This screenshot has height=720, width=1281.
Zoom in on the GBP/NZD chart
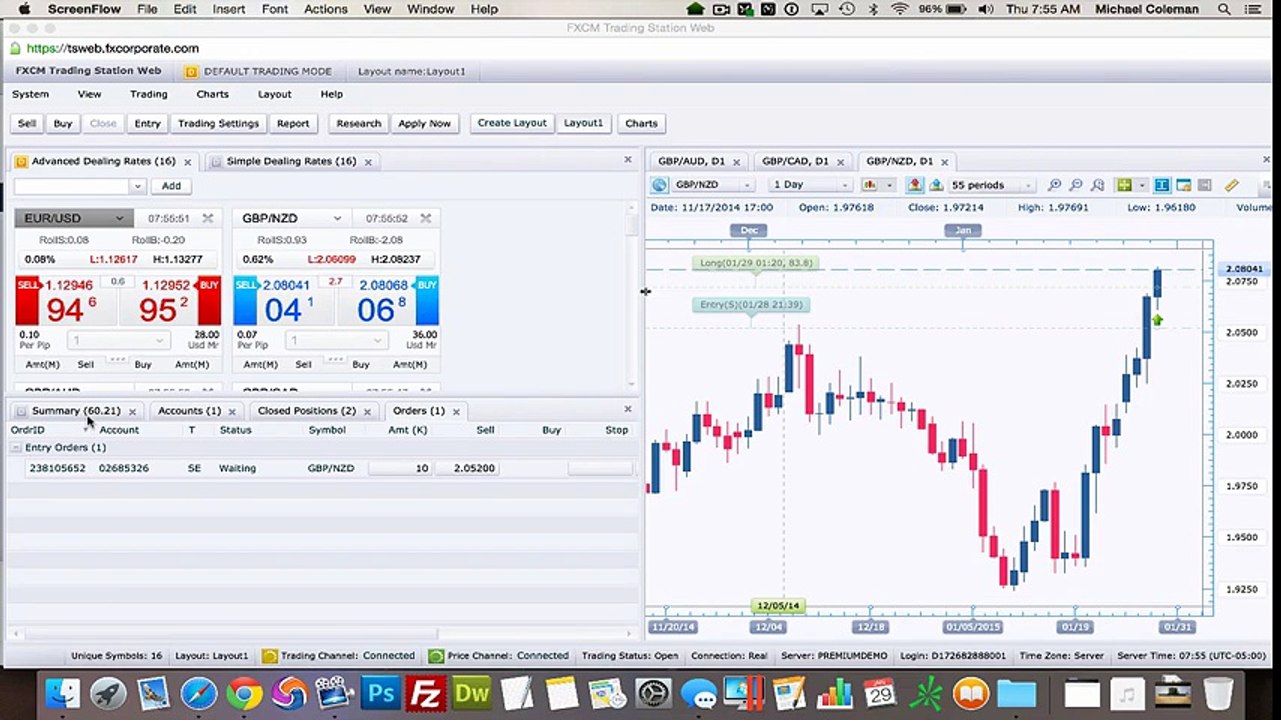tap(1054, 185)
